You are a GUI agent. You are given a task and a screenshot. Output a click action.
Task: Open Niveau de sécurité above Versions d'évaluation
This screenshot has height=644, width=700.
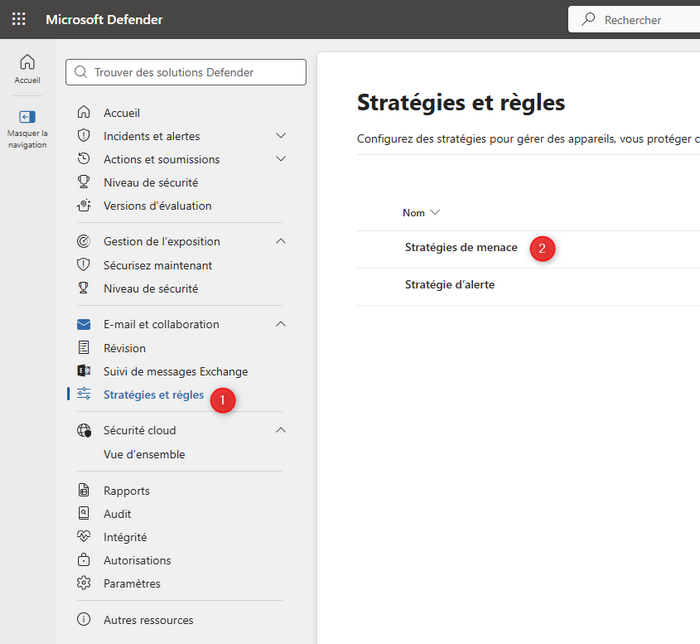pos(151,183)
